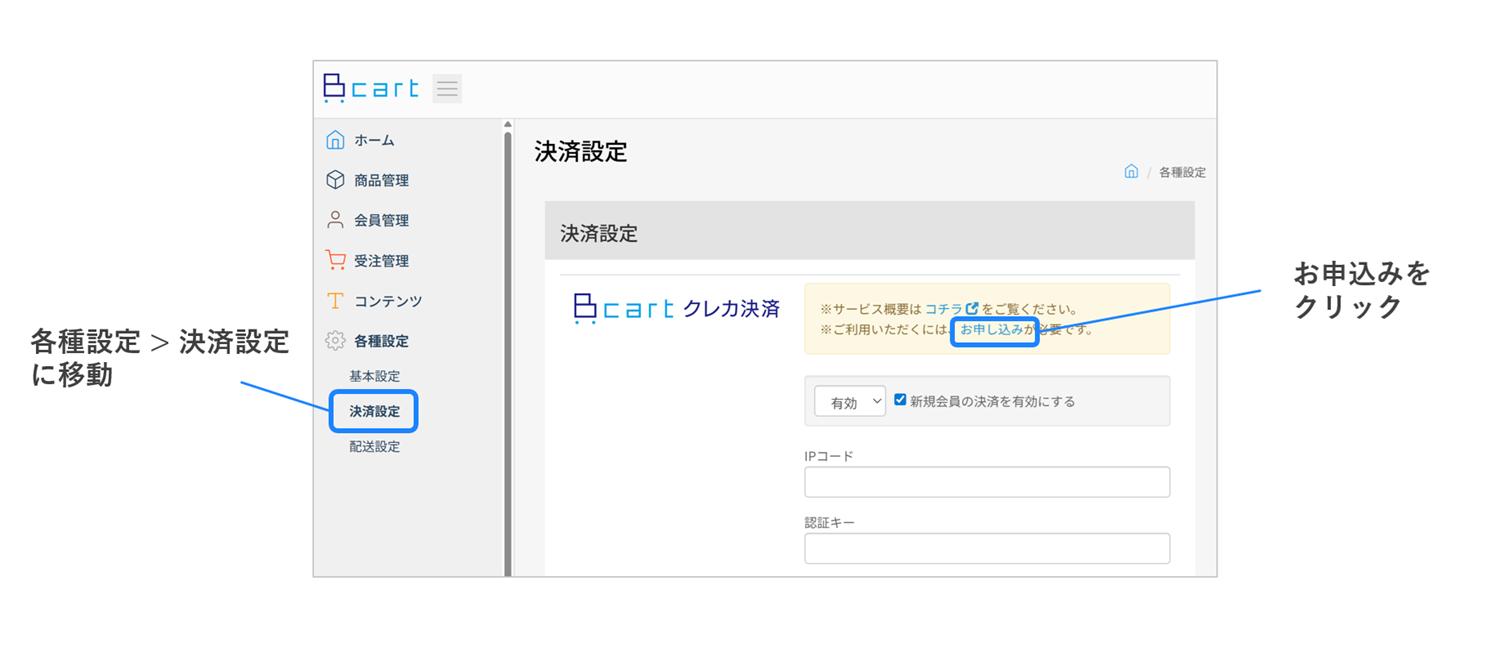
Task: Toggle 新規会員の決済を有効にする checkbox
Action: 900,400
